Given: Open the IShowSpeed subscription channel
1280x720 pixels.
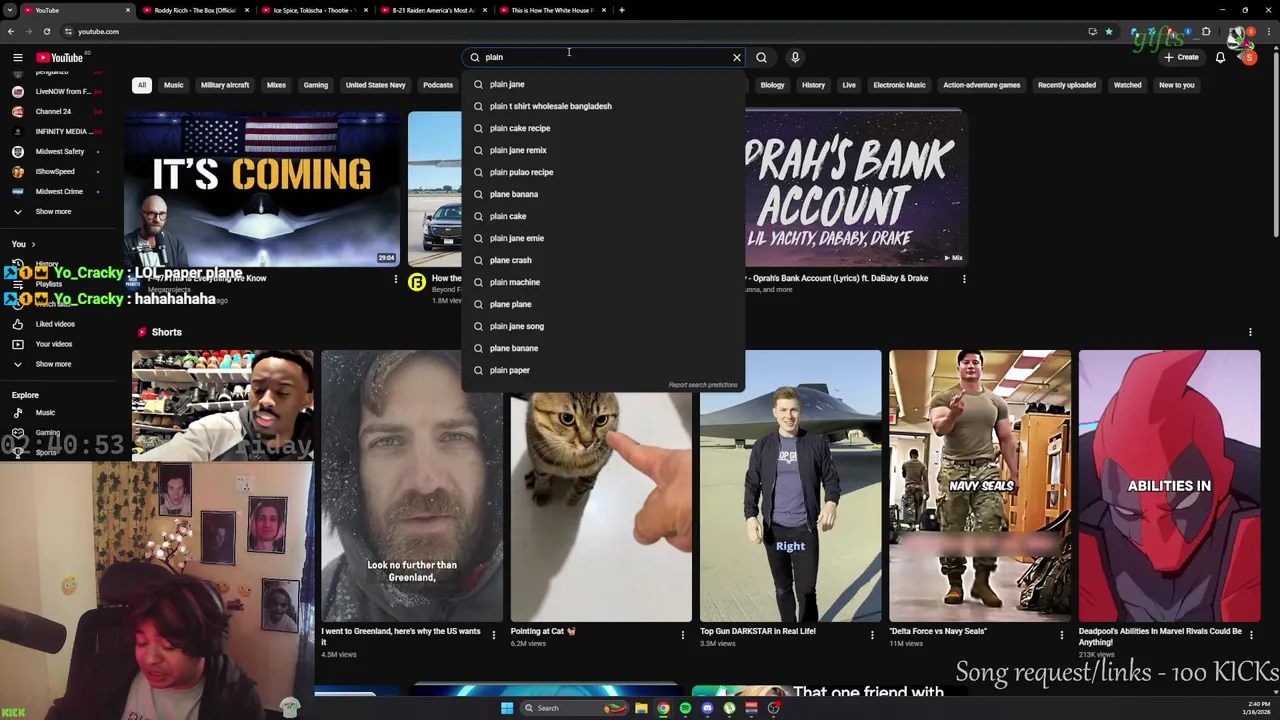Looking at the screenshot, I should click(x=55, y=172).
